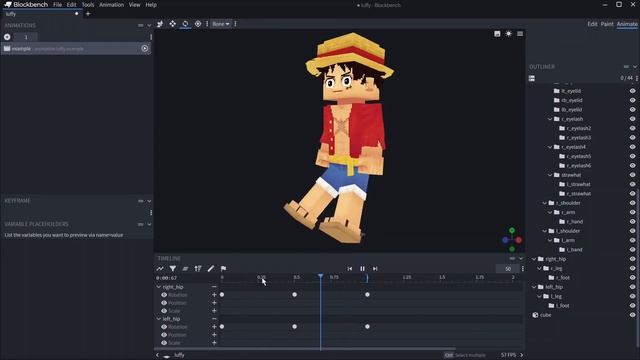Select the example animation entry
640x360 pixels.
coord(76,49)
